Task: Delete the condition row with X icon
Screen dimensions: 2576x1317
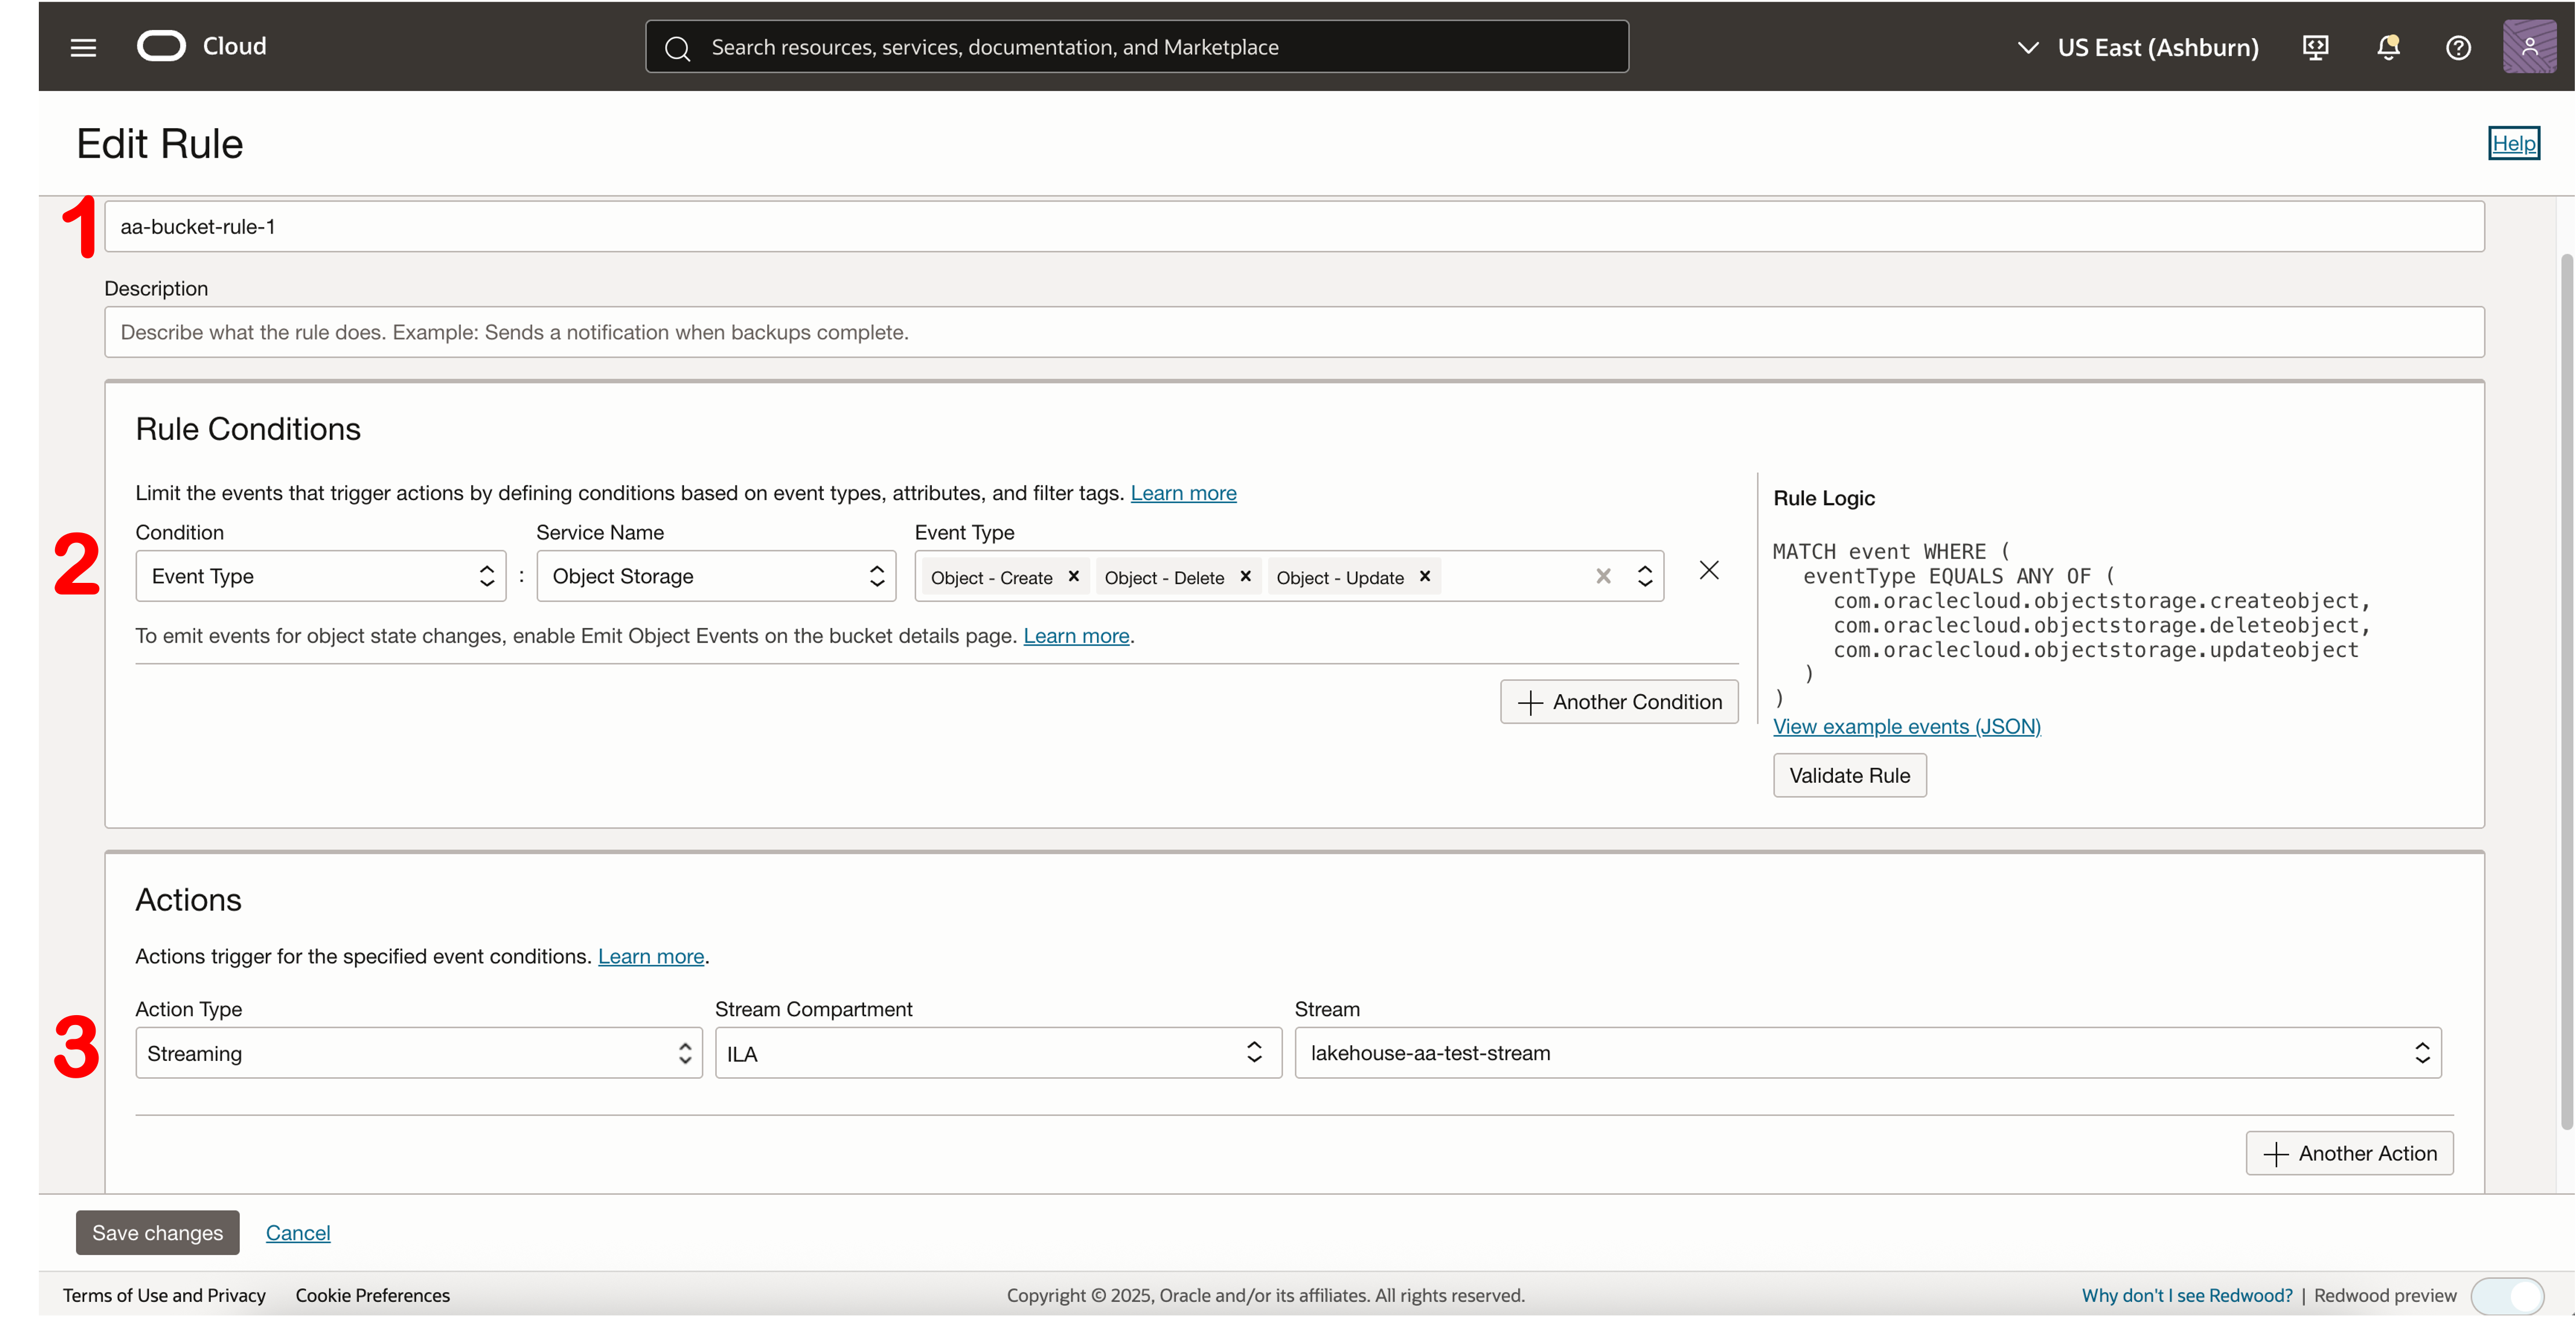Action: click(1709, 570)
